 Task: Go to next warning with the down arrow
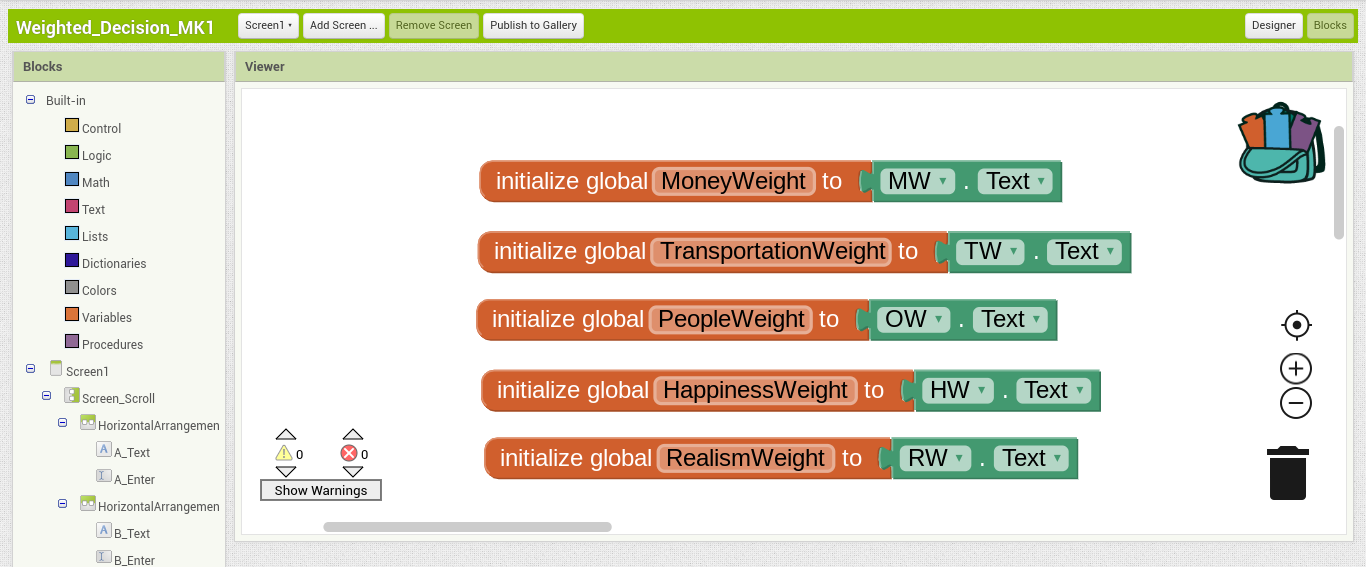[286, 471]
